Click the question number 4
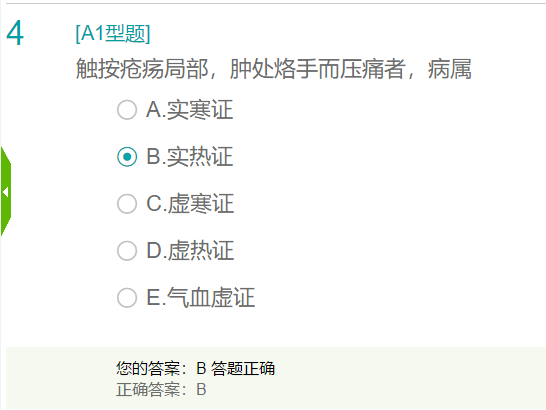 click(x=15, y=33)
